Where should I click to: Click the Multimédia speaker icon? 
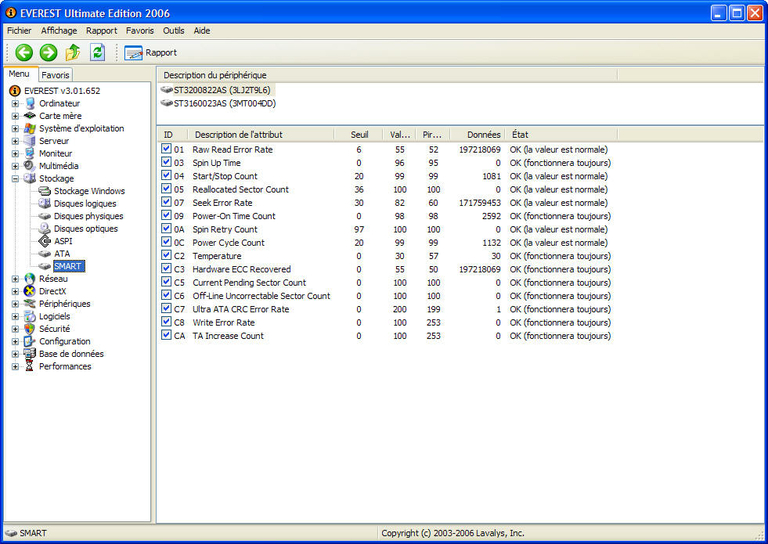click(x=30, y=166)
